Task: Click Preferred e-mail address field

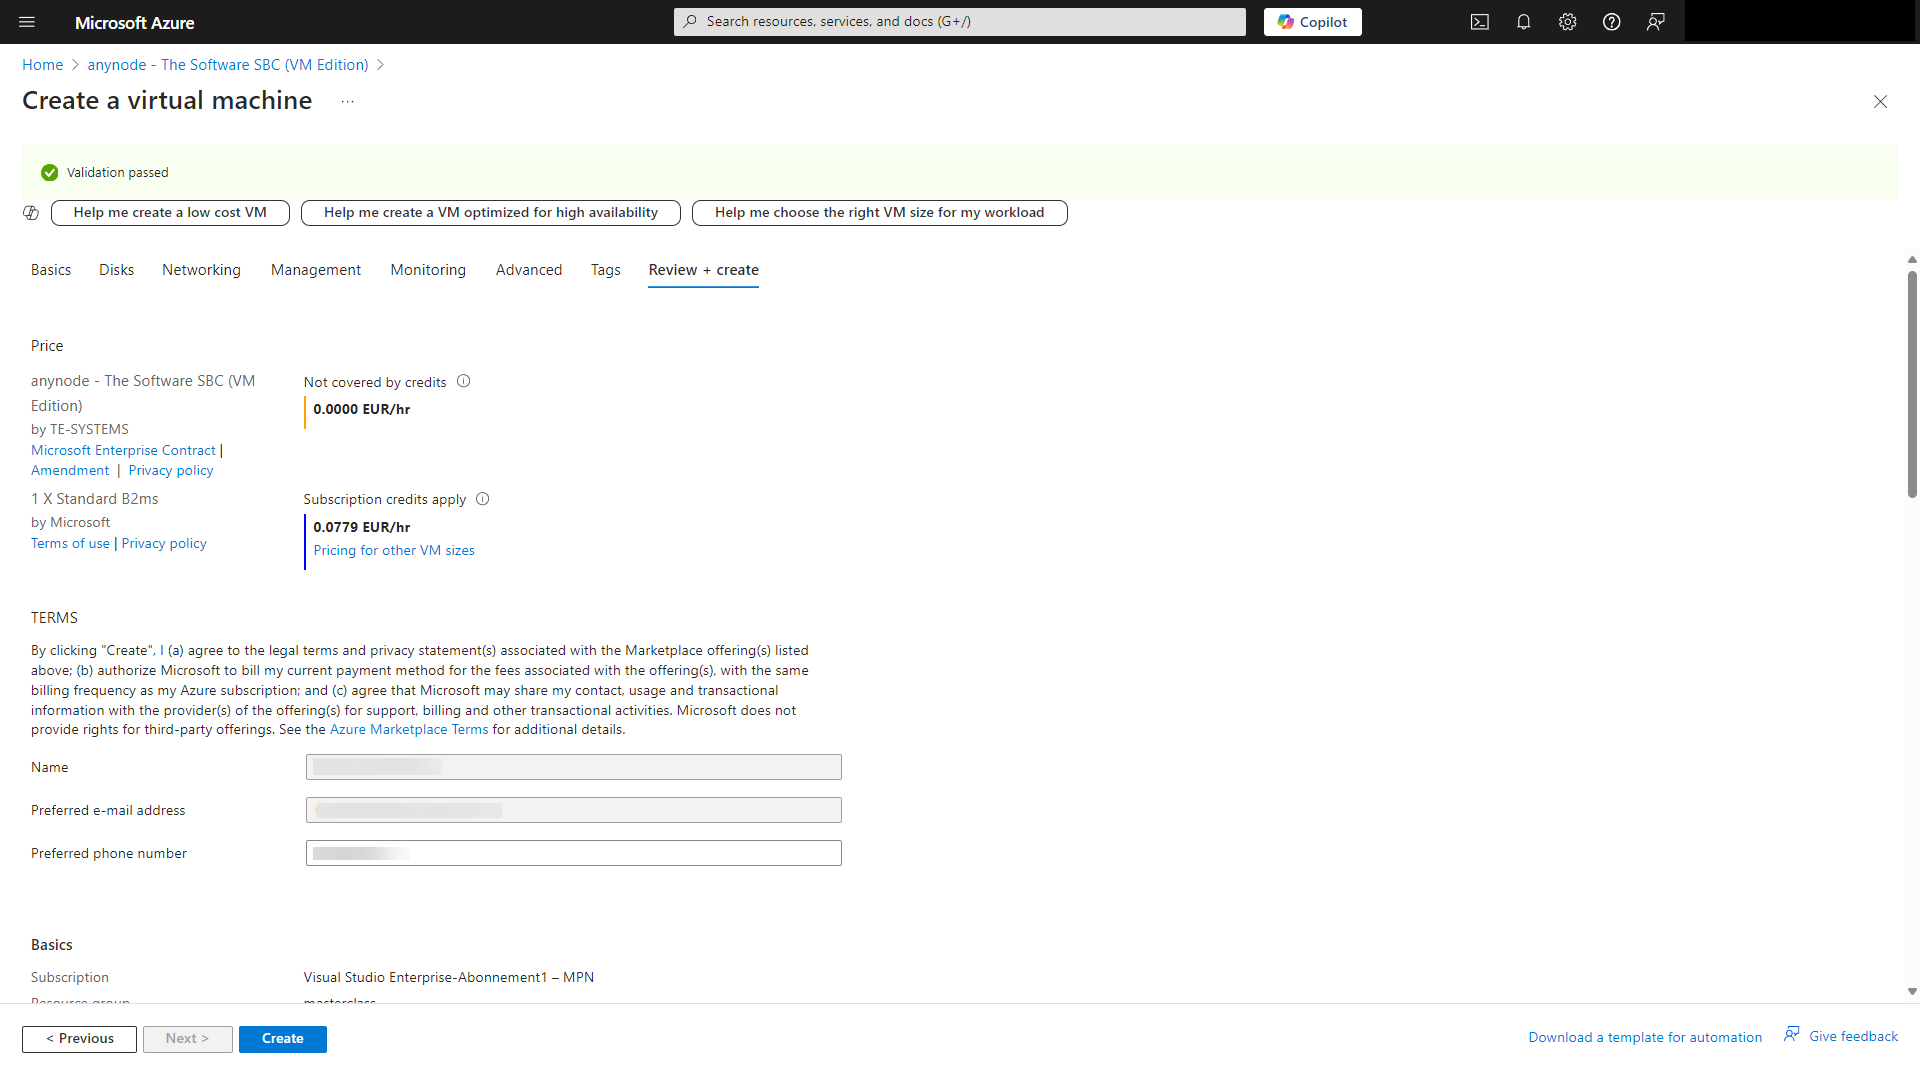Action: pos(574,810)
